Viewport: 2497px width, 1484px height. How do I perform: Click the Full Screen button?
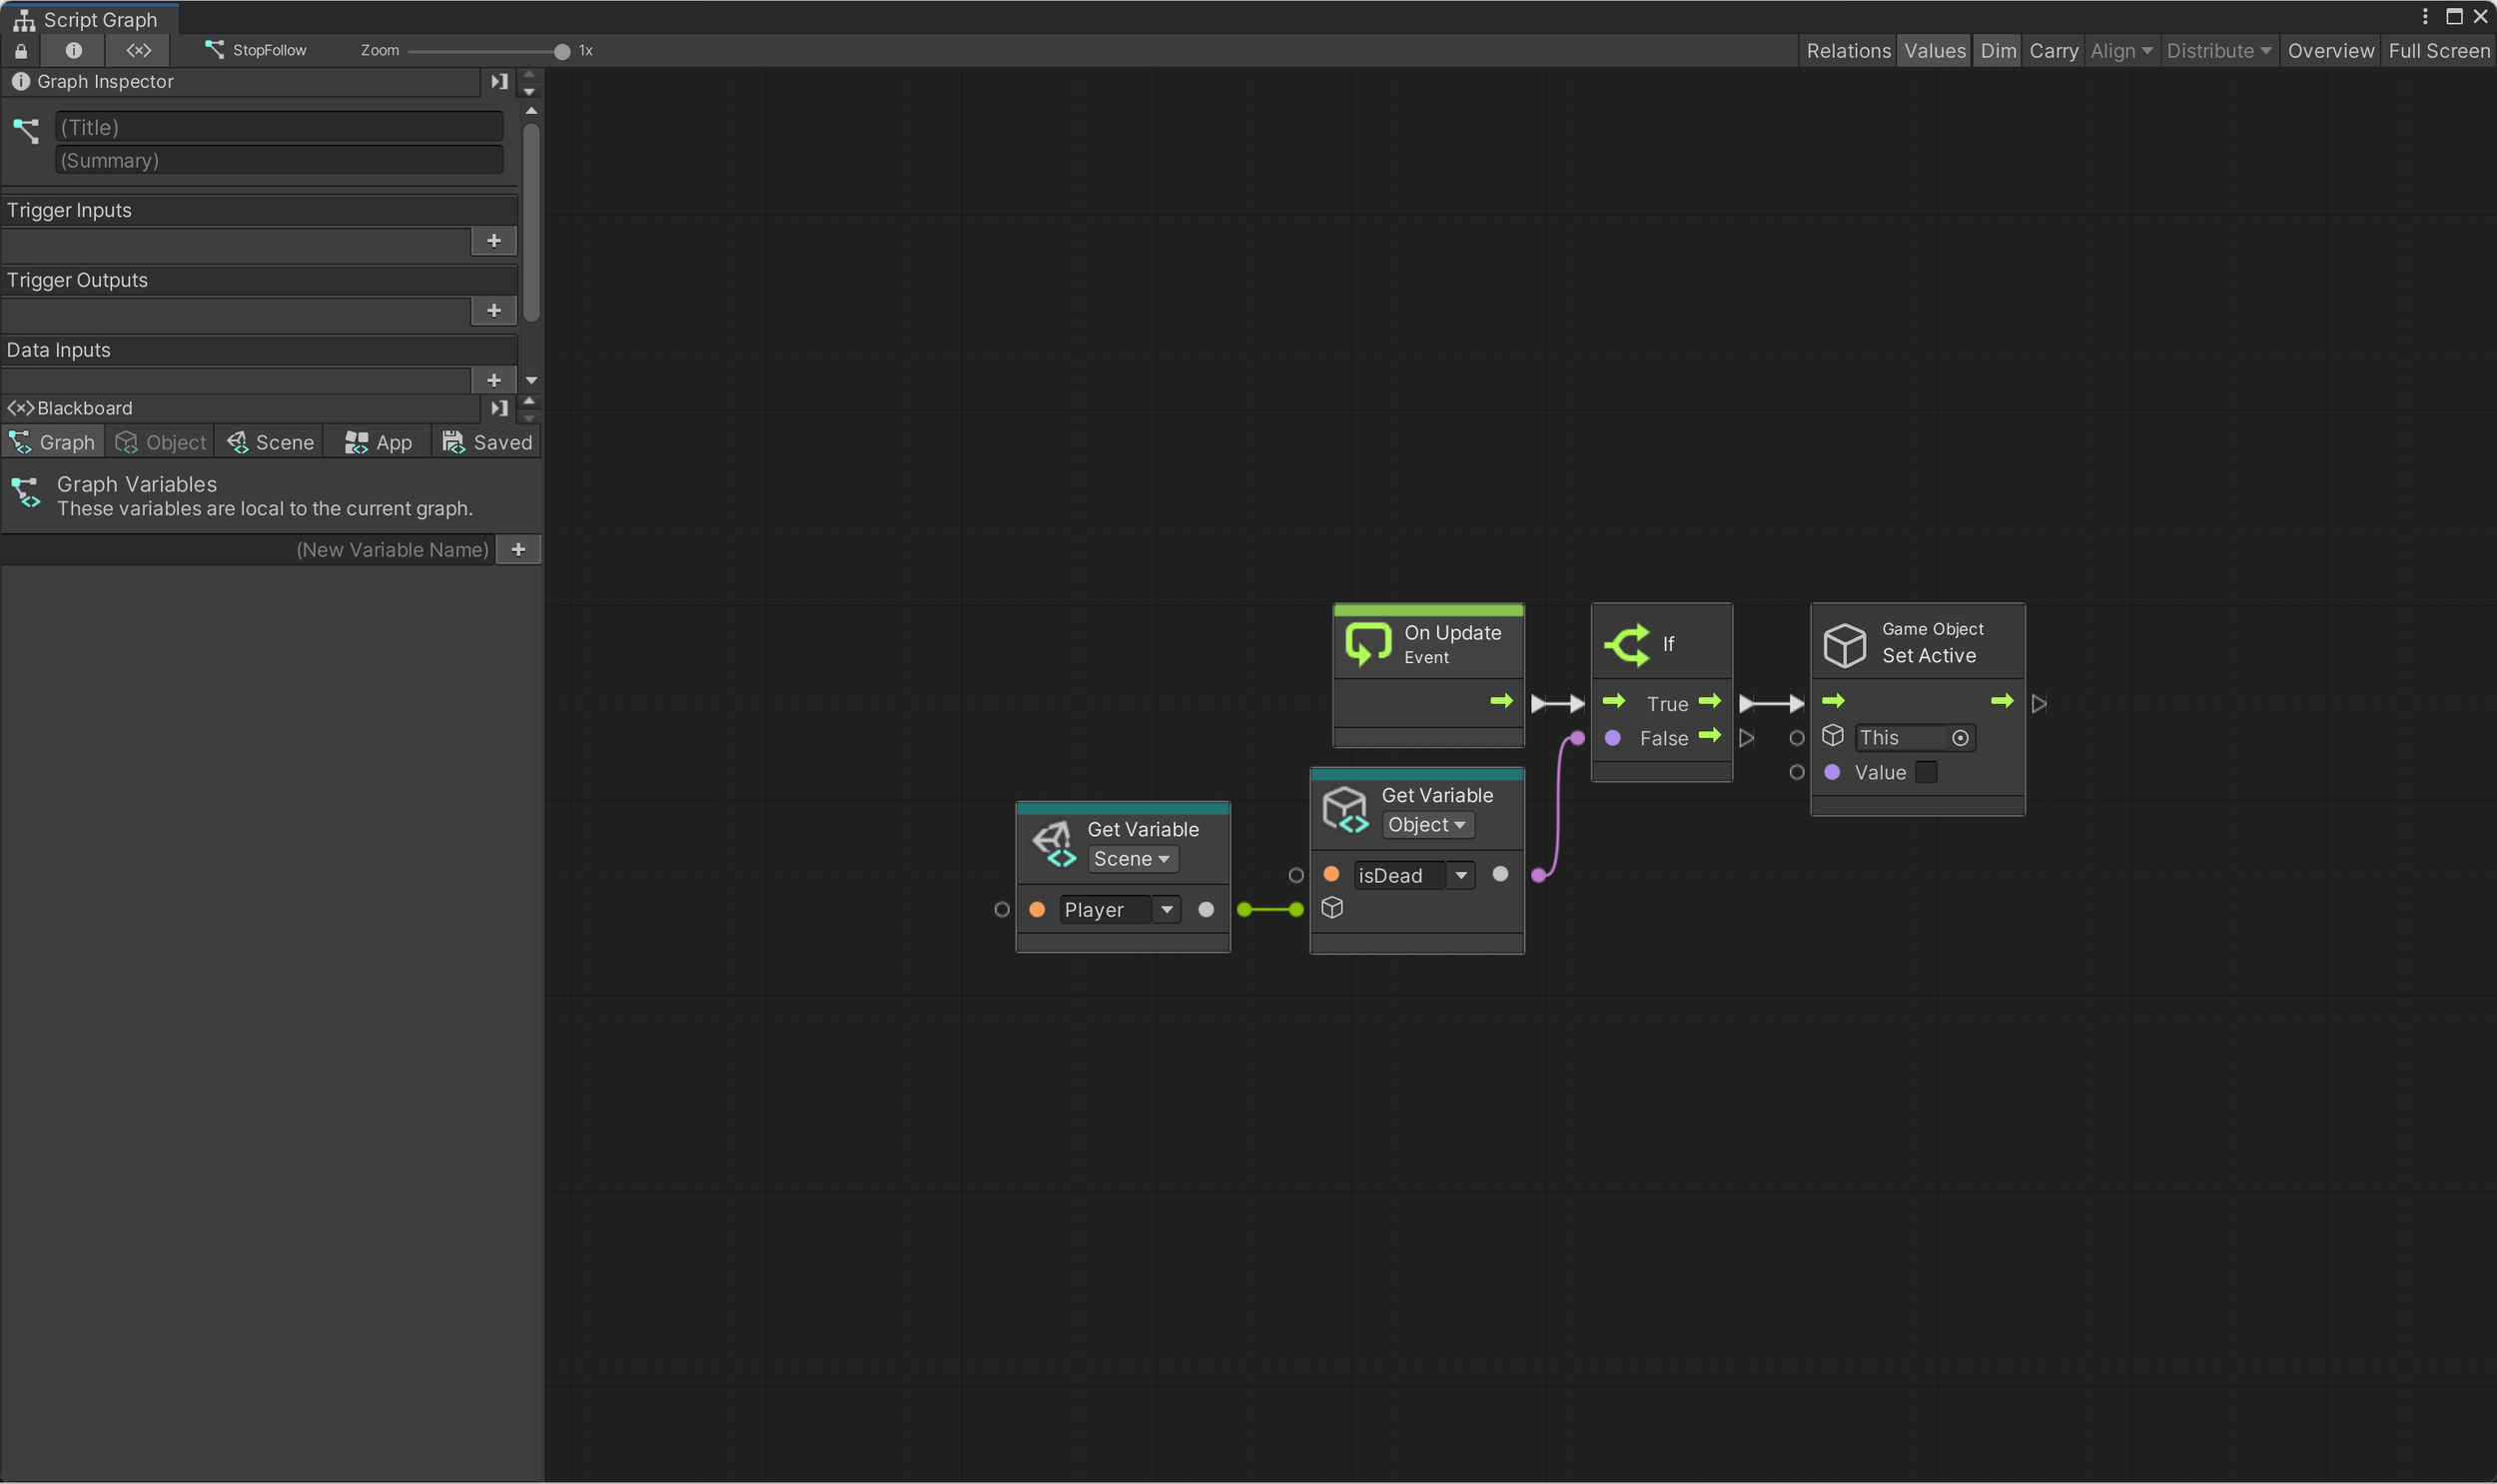coord(2438,50)
